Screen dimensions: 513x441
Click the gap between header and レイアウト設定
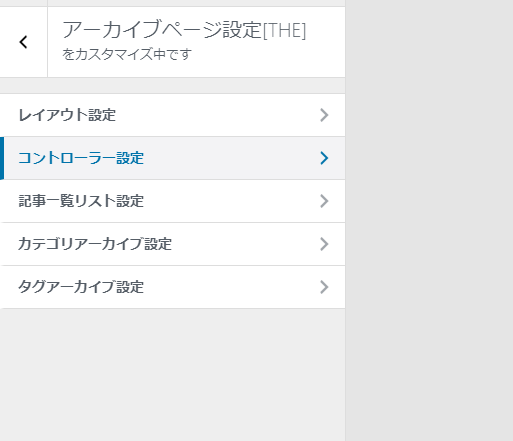pyautogui.click(x=172, y=86)
